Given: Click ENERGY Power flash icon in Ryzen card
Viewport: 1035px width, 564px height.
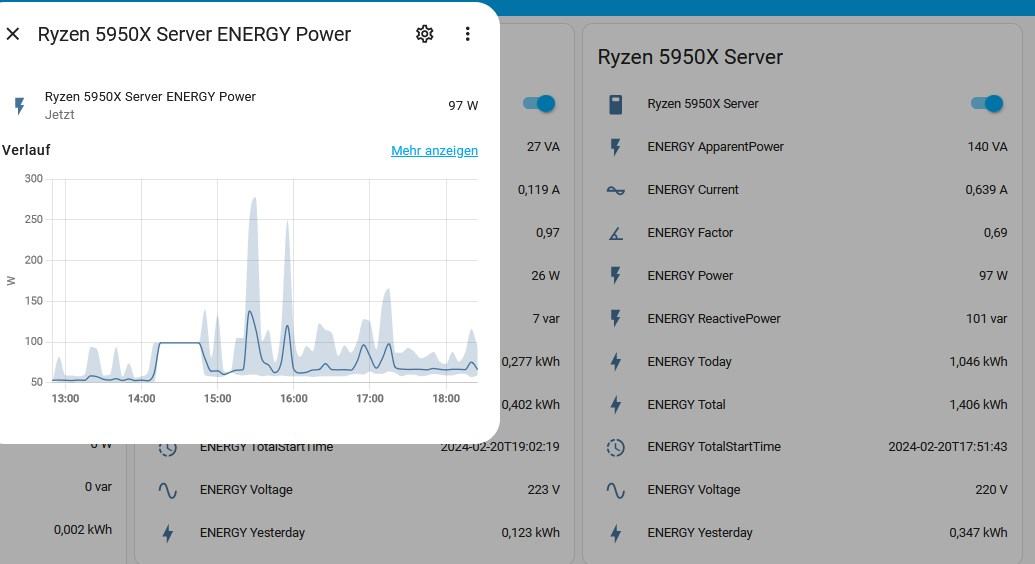Looking at the screenshot, I should 615,275.
